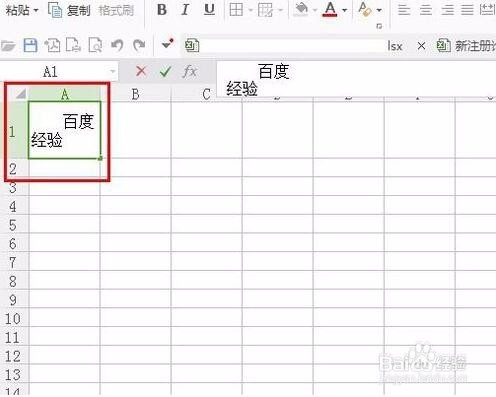
Task: Click the A1 name box
Action: click(x=51, y=72)
